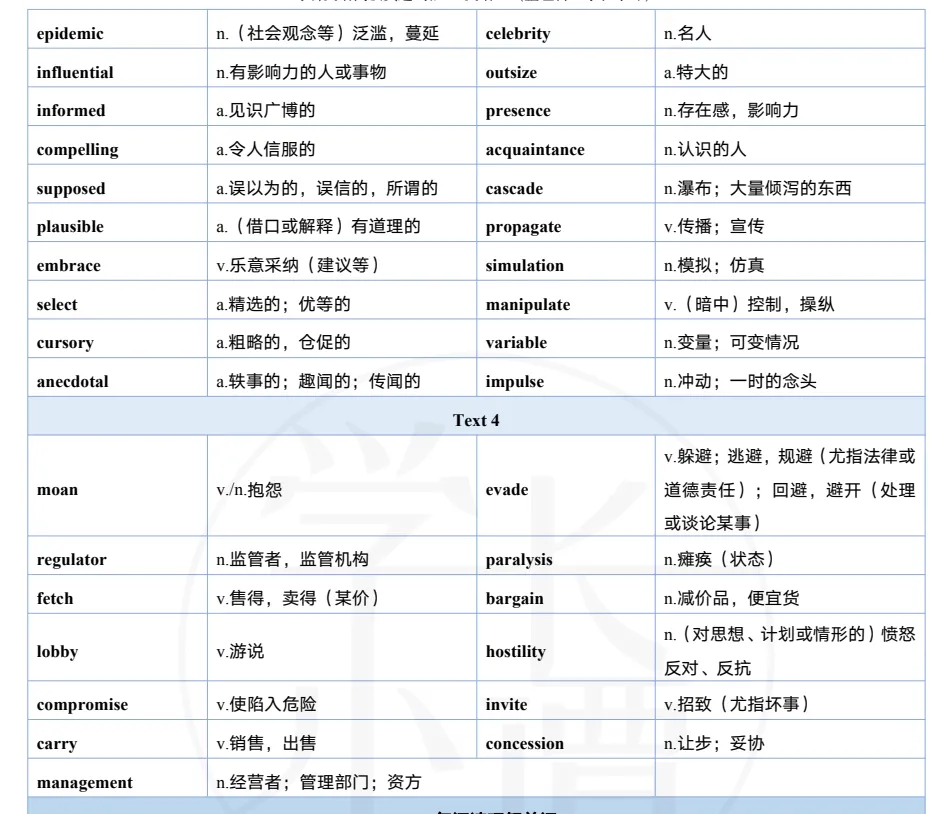The height and width of the screenshot is (814, 937).
Task: Select definition 'v.游说'
Action: 240,651
